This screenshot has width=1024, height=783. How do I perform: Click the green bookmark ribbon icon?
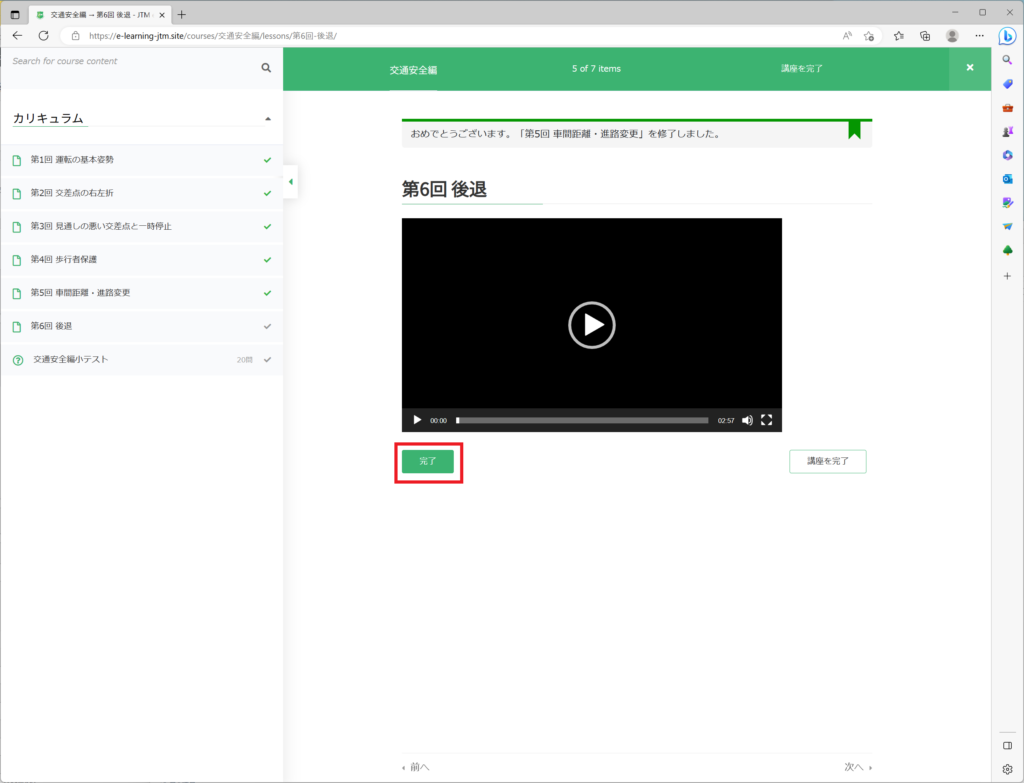click(x=854, y=130)
